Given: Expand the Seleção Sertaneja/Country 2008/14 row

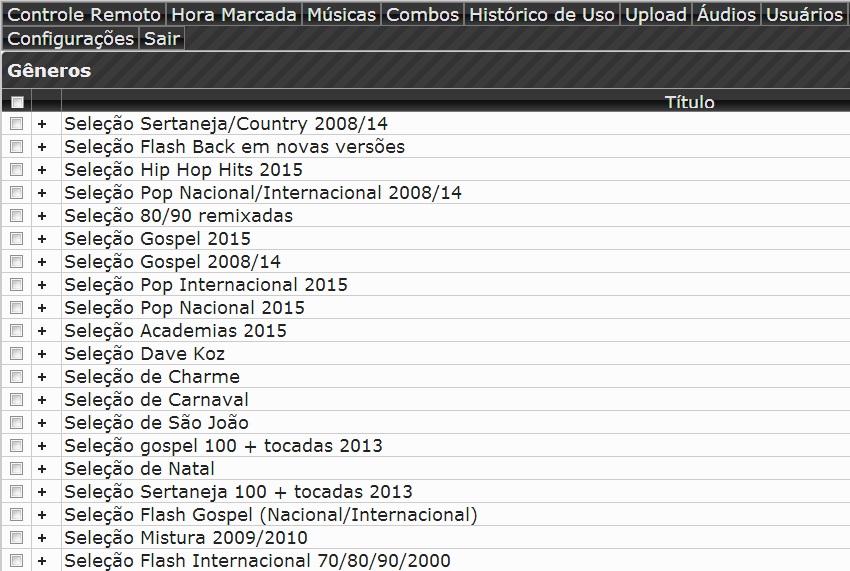Looking at the screenshot, I should (42, 124).
